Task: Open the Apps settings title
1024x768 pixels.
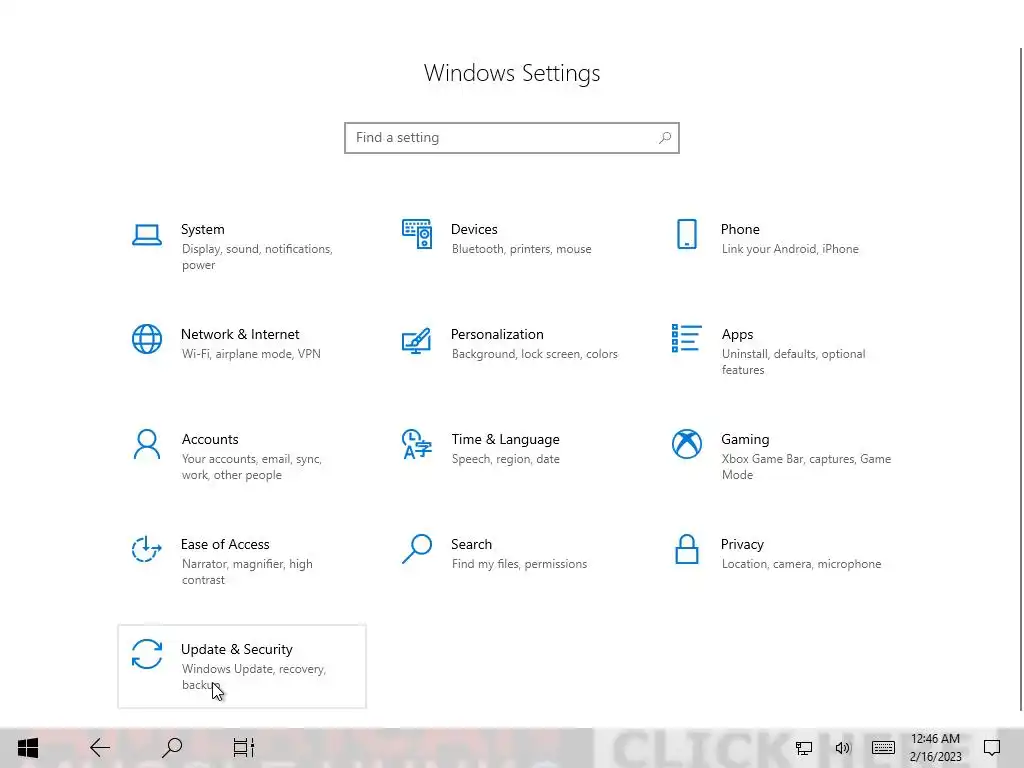Action: click(x=737, y=334)
